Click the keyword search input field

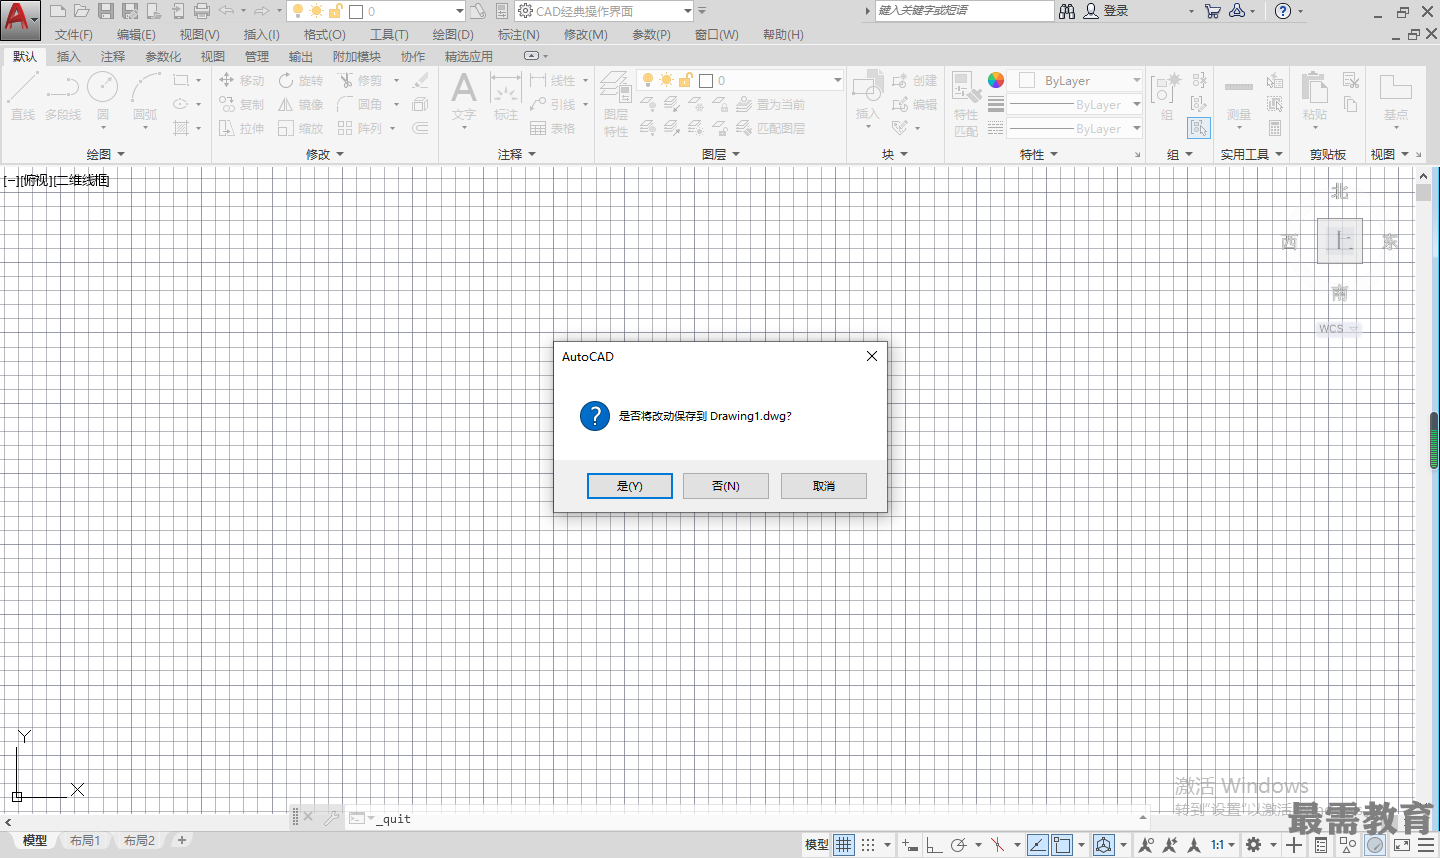tap(964, 11)
